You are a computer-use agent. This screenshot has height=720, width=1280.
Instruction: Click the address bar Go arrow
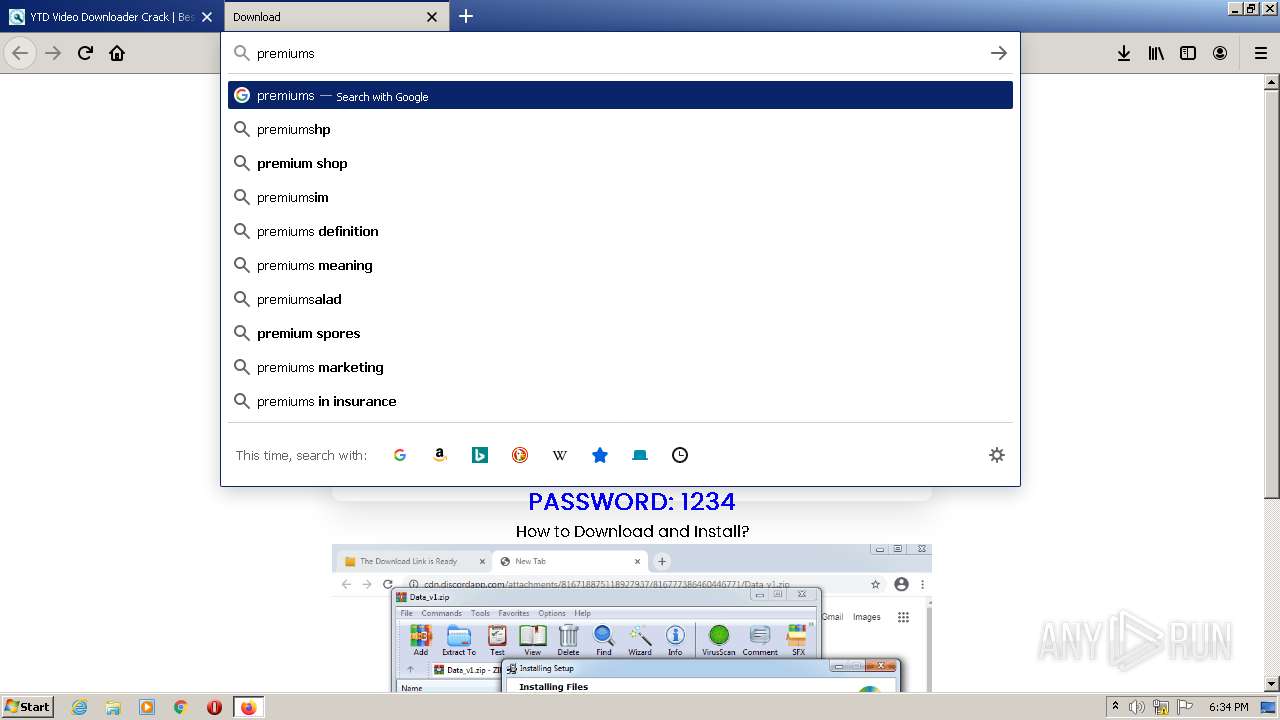click(x=998, y=53)
